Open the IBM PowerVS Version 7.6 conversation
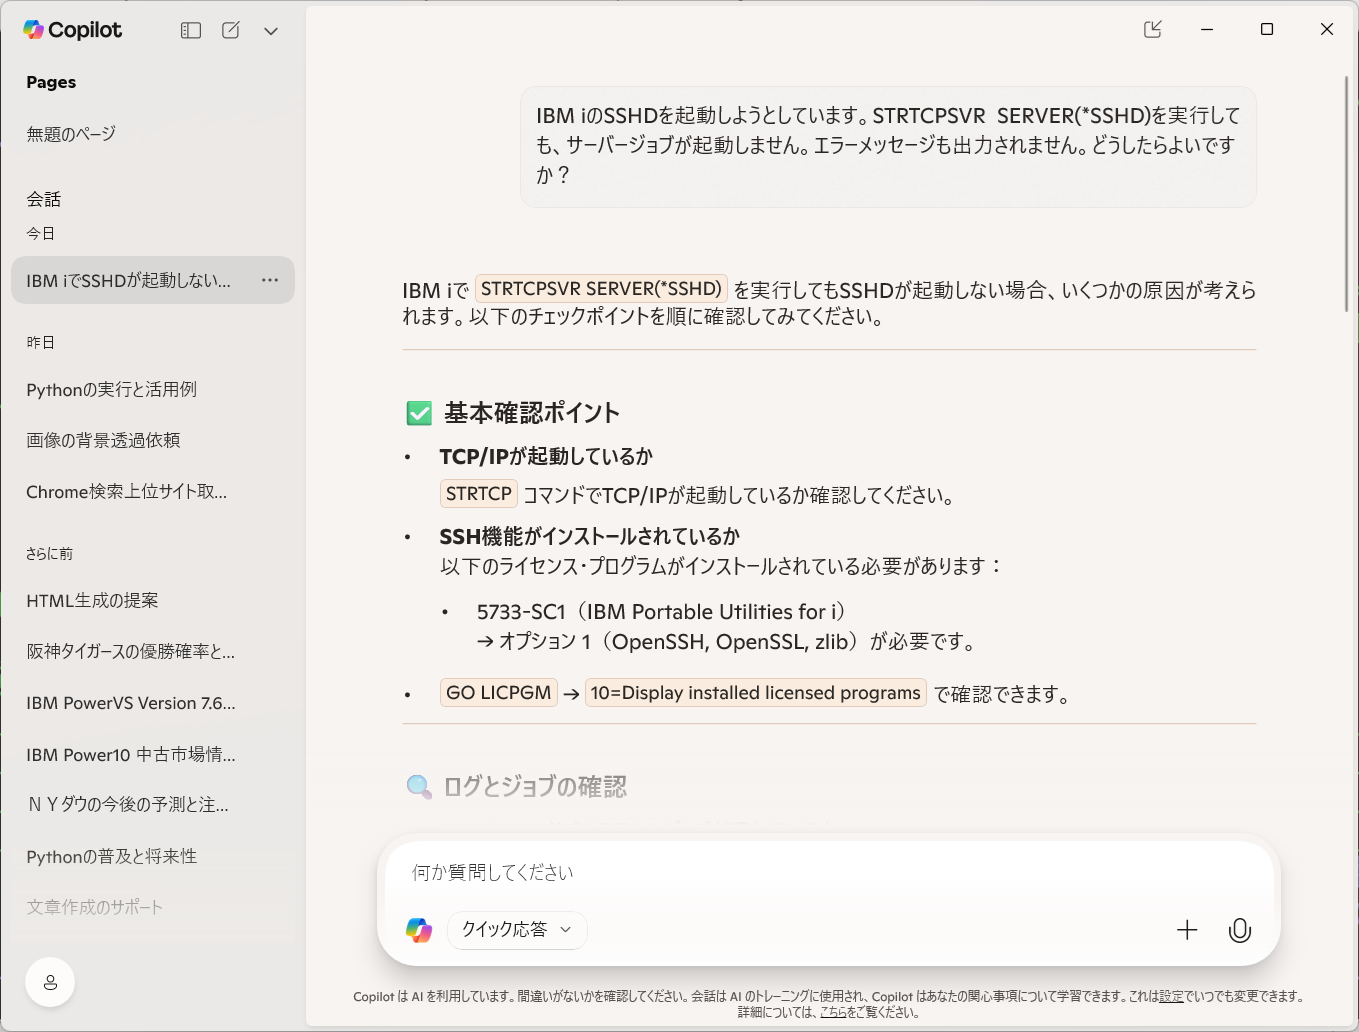The height and width of the screenshot is (1032, 1359). coord(131,703)
